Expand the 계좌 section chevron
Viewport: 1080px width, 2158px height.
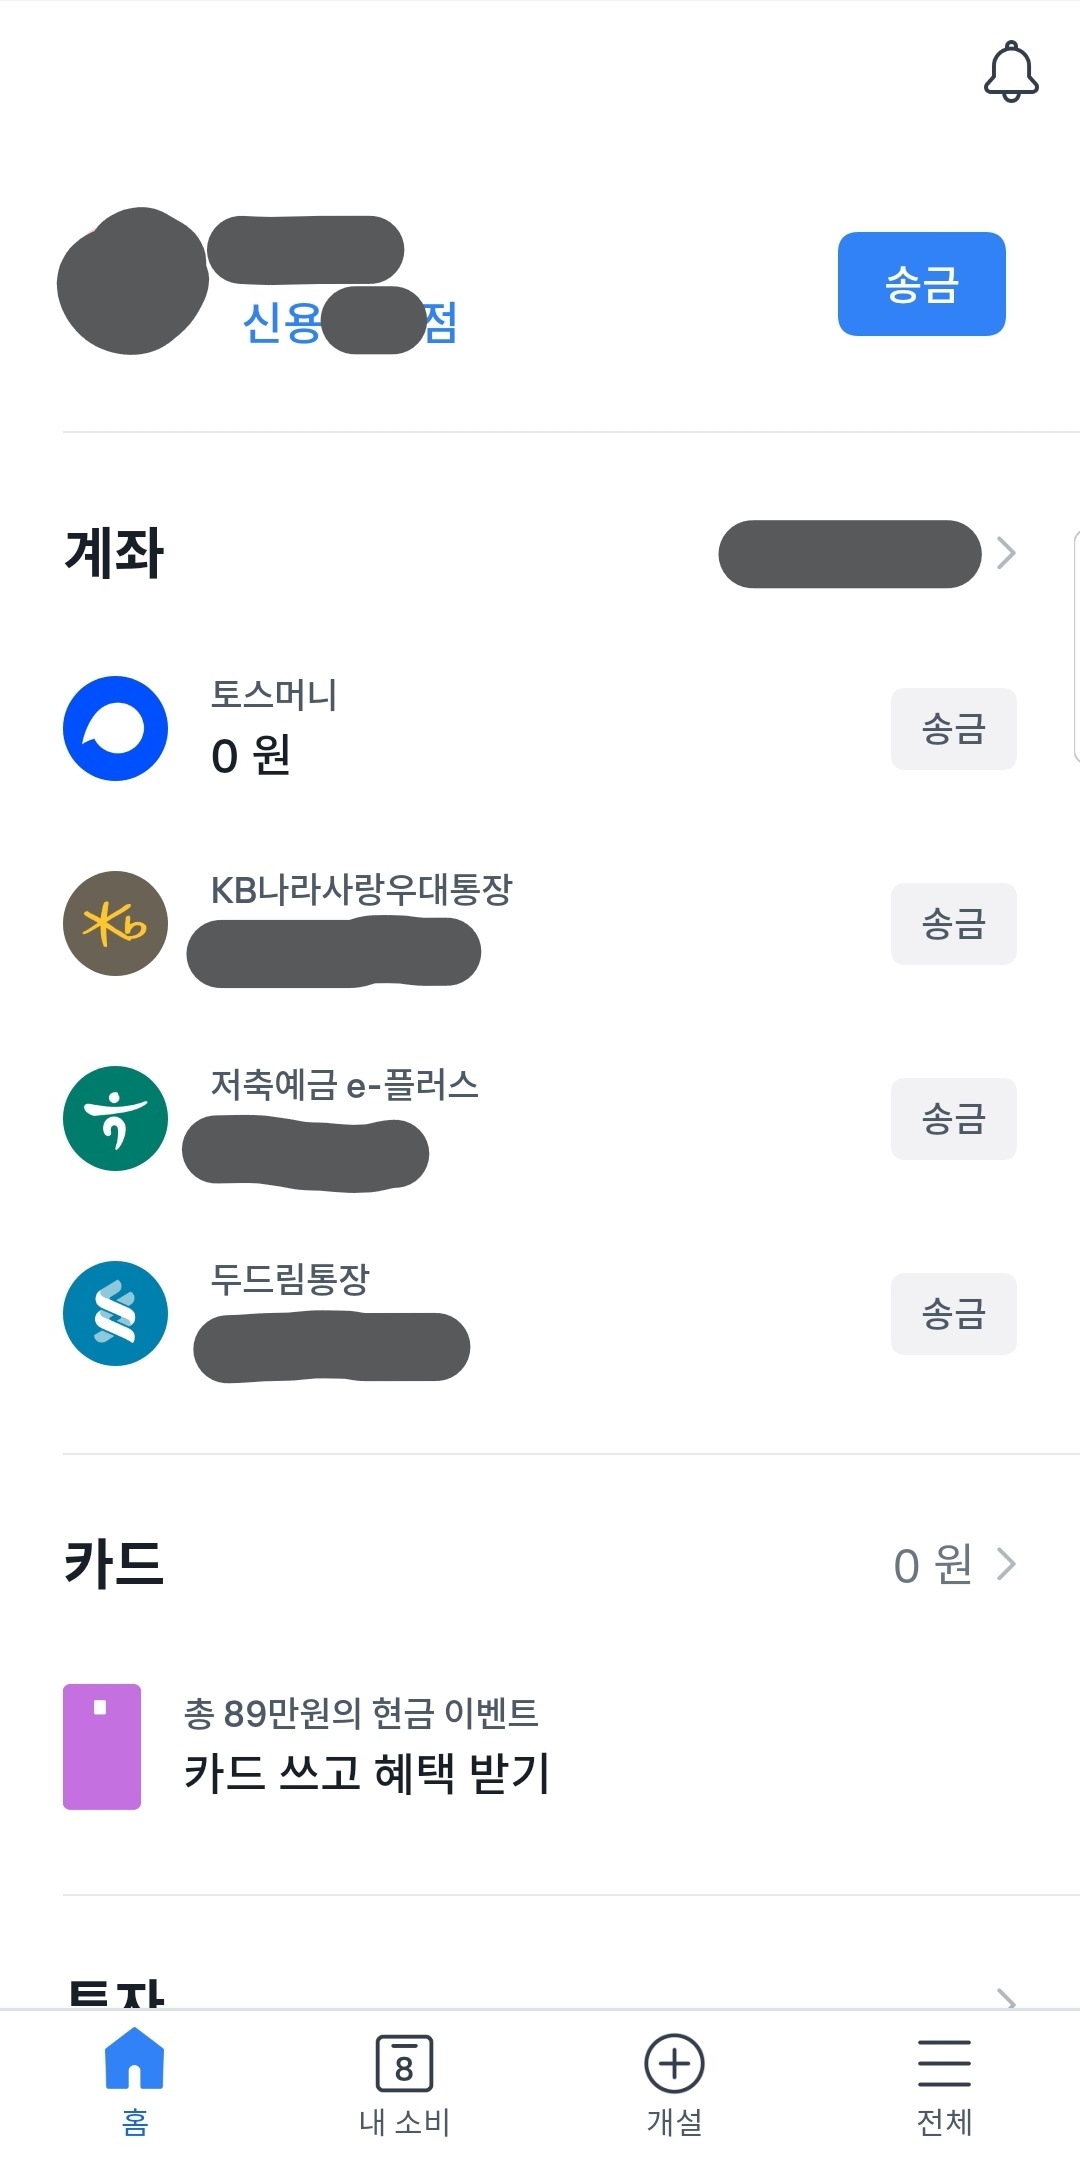1006,552
